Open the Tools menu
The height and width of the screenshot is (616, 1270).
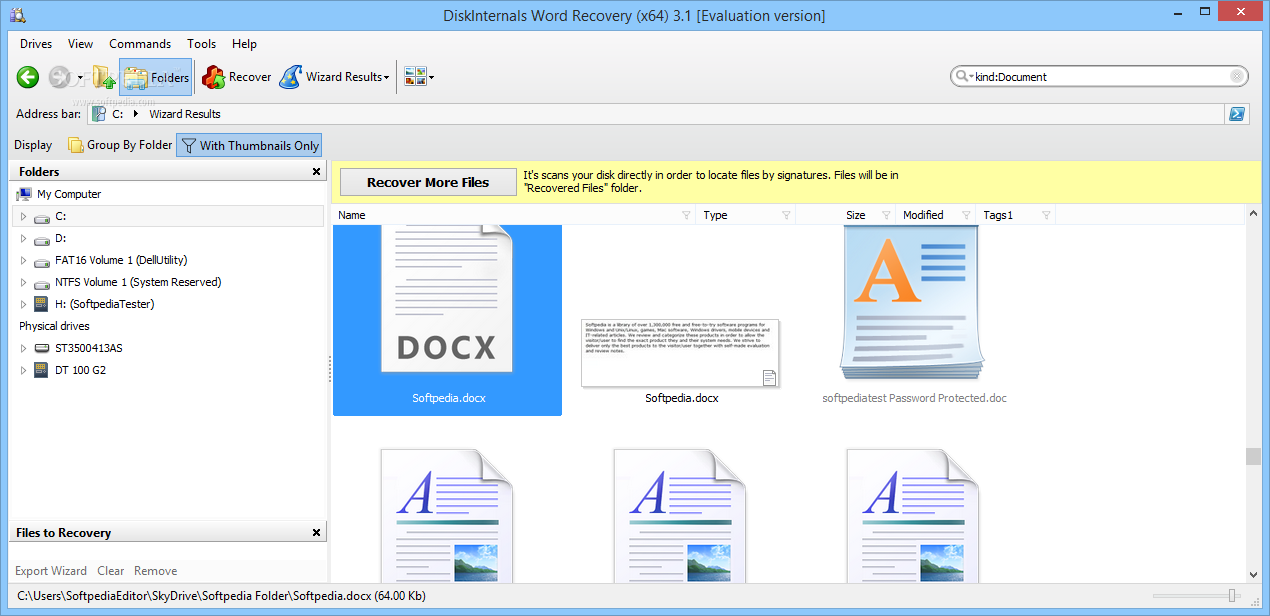pos(201,44)
